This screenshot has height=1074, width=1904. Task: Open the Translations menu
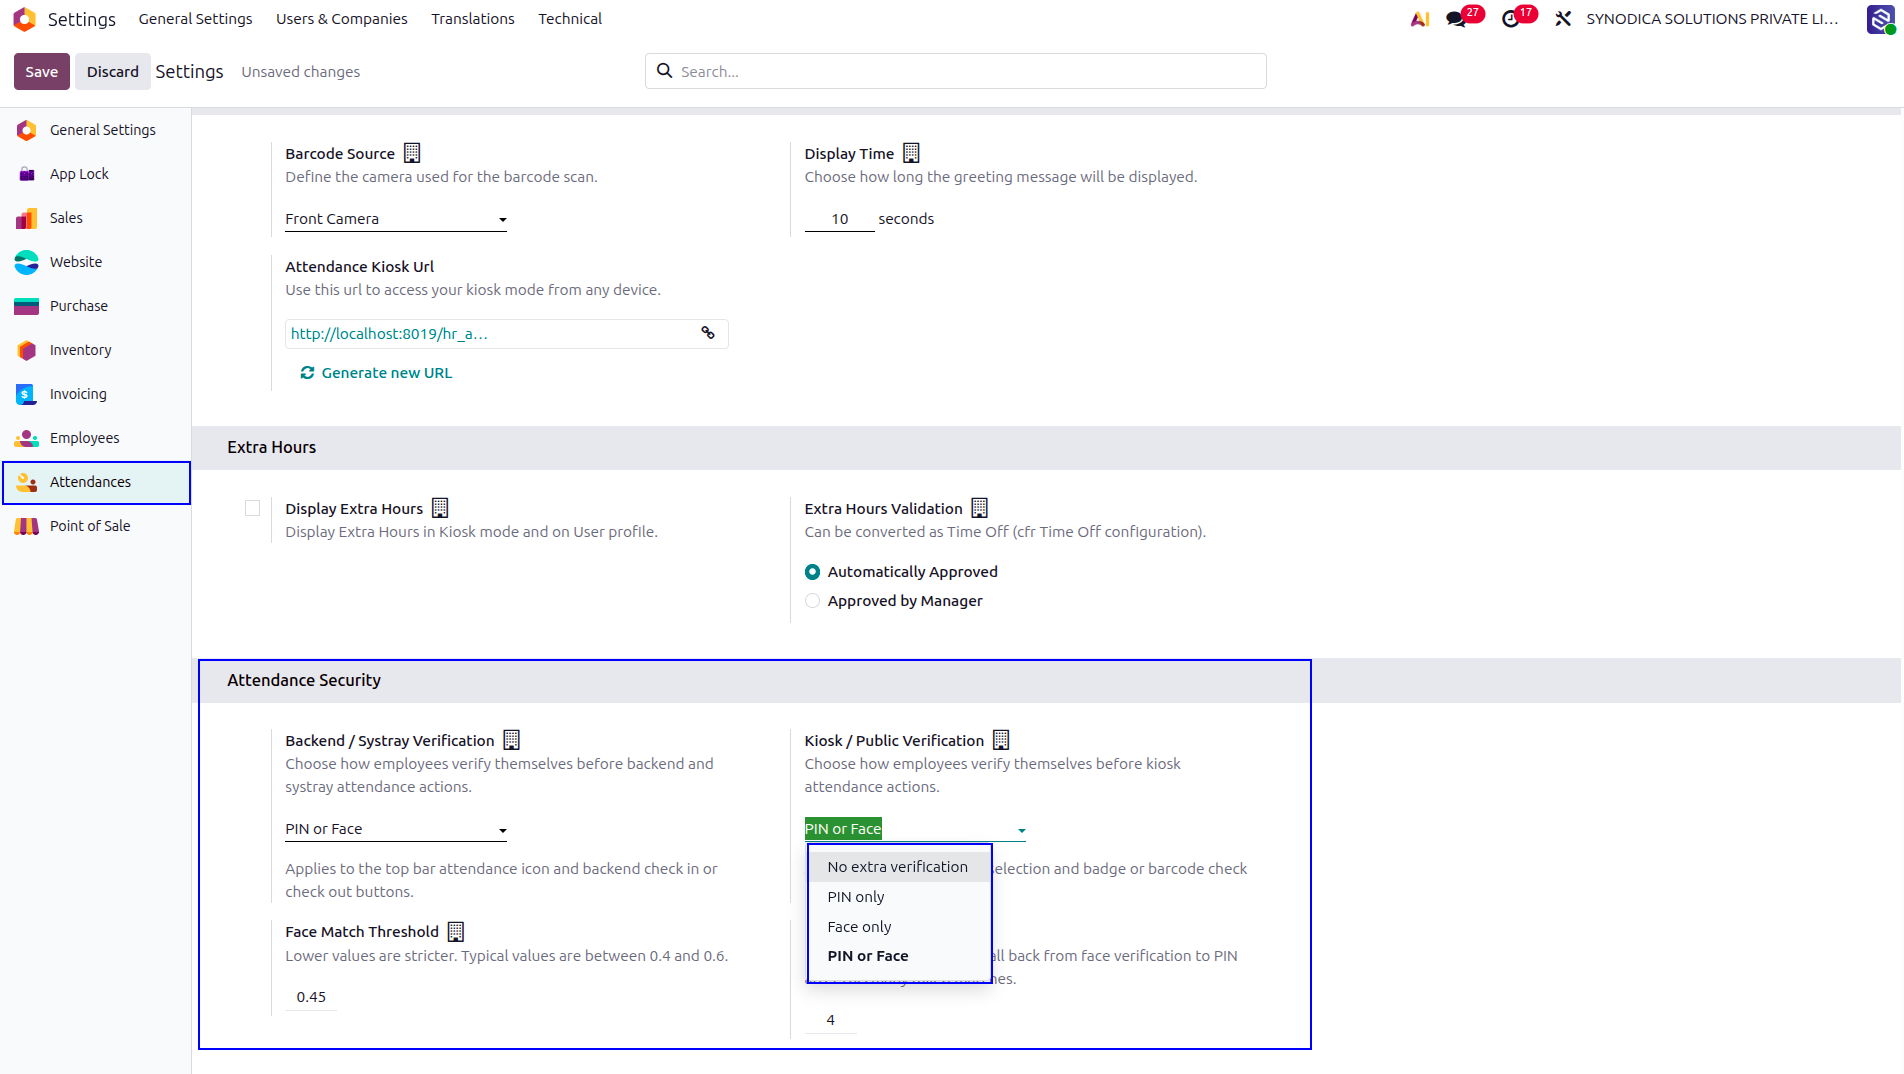(473, 19)
